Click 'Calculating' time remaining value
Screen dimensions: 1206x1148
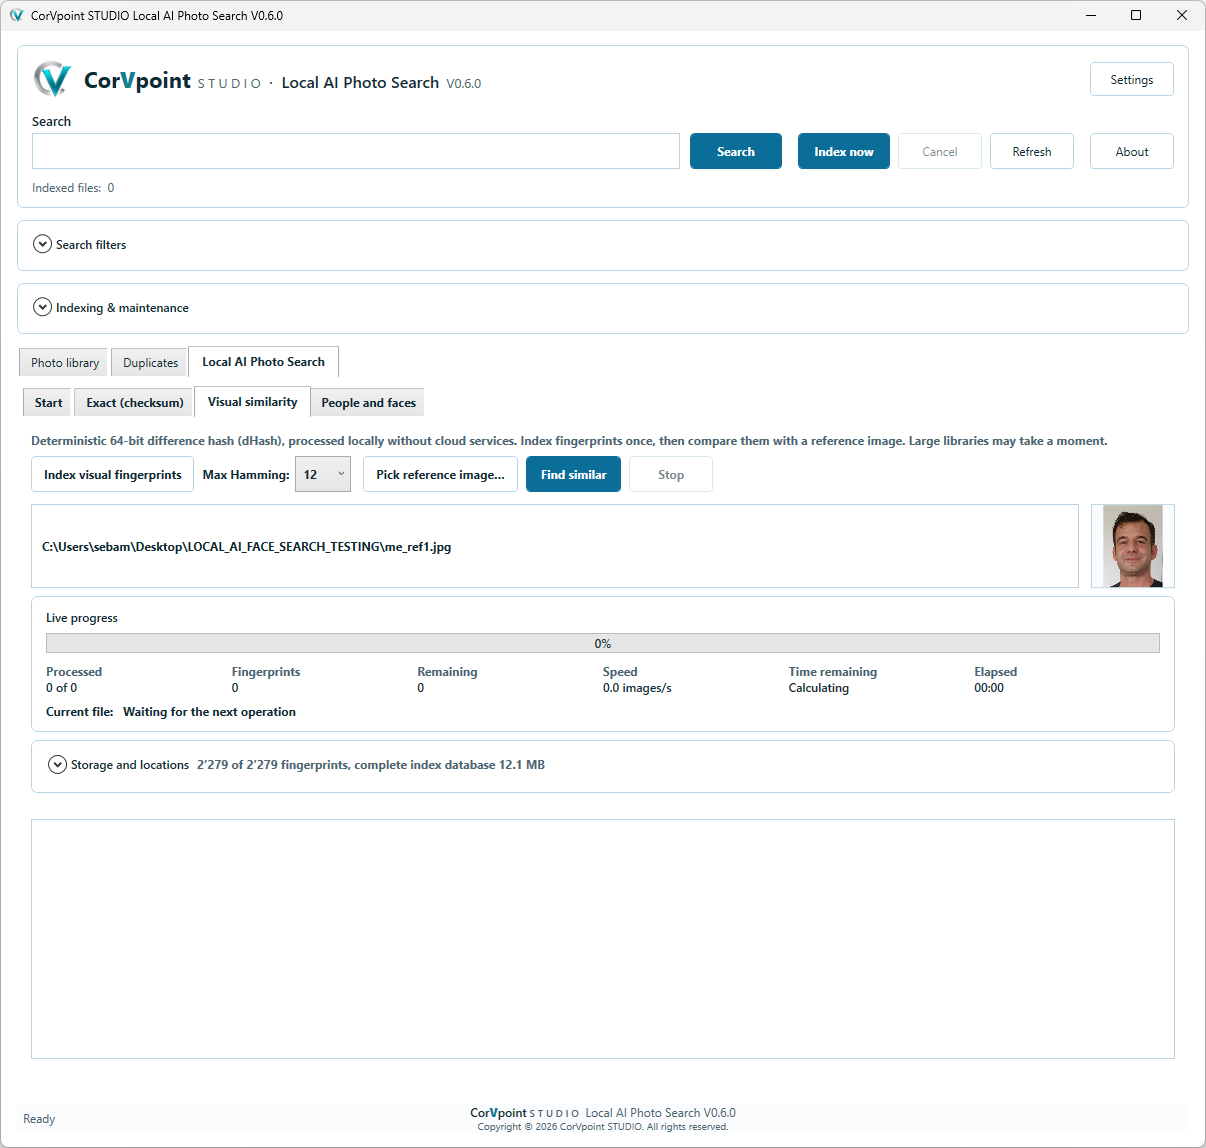tap(818, 688)
